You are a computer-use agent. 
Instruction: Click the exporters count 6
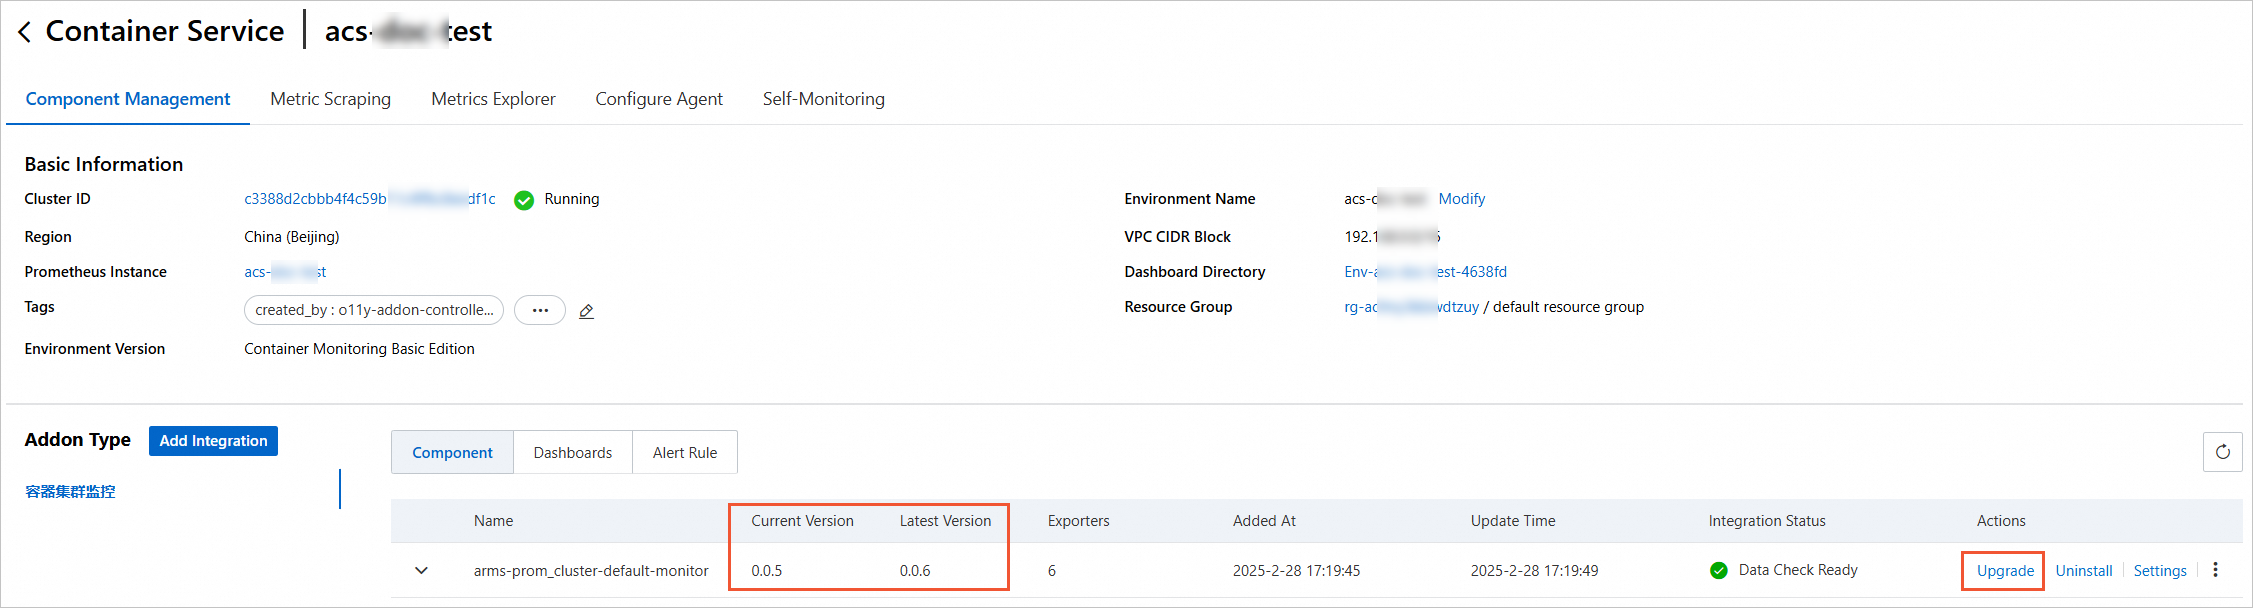tap(1052, 571)
